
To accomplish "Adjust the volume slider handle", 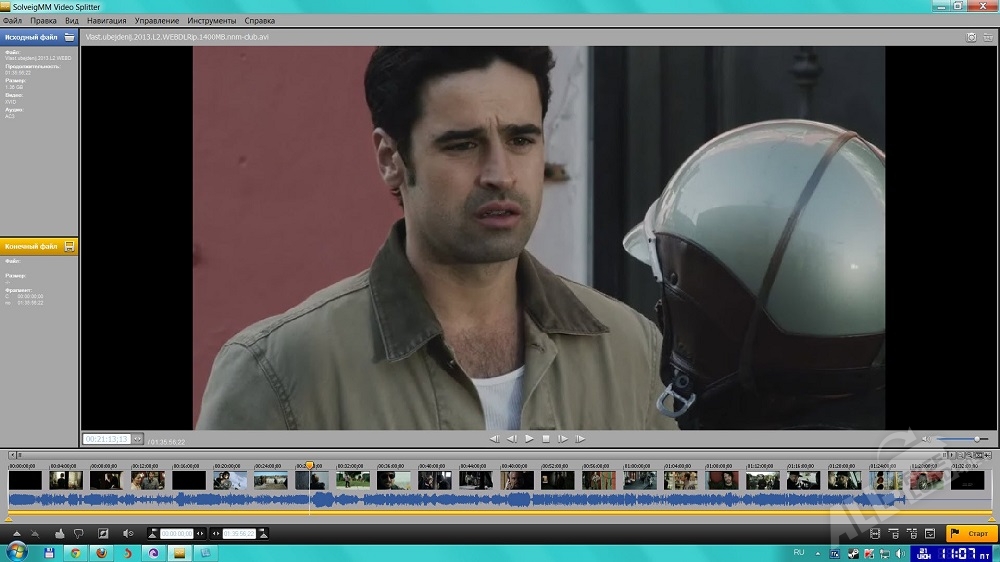I will click(x=977, y=439).
